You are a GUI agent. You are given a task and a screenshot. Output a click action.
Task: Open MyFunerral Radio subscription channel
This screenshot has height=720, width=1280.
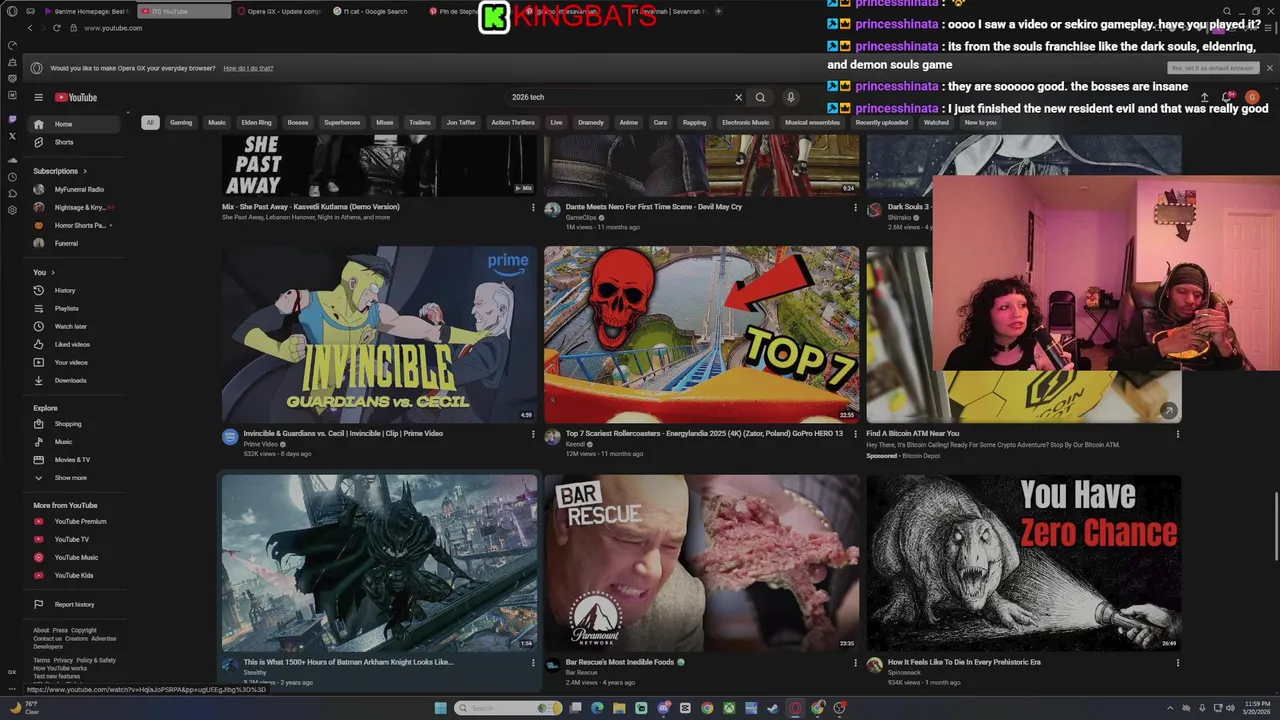pos(75,189)
